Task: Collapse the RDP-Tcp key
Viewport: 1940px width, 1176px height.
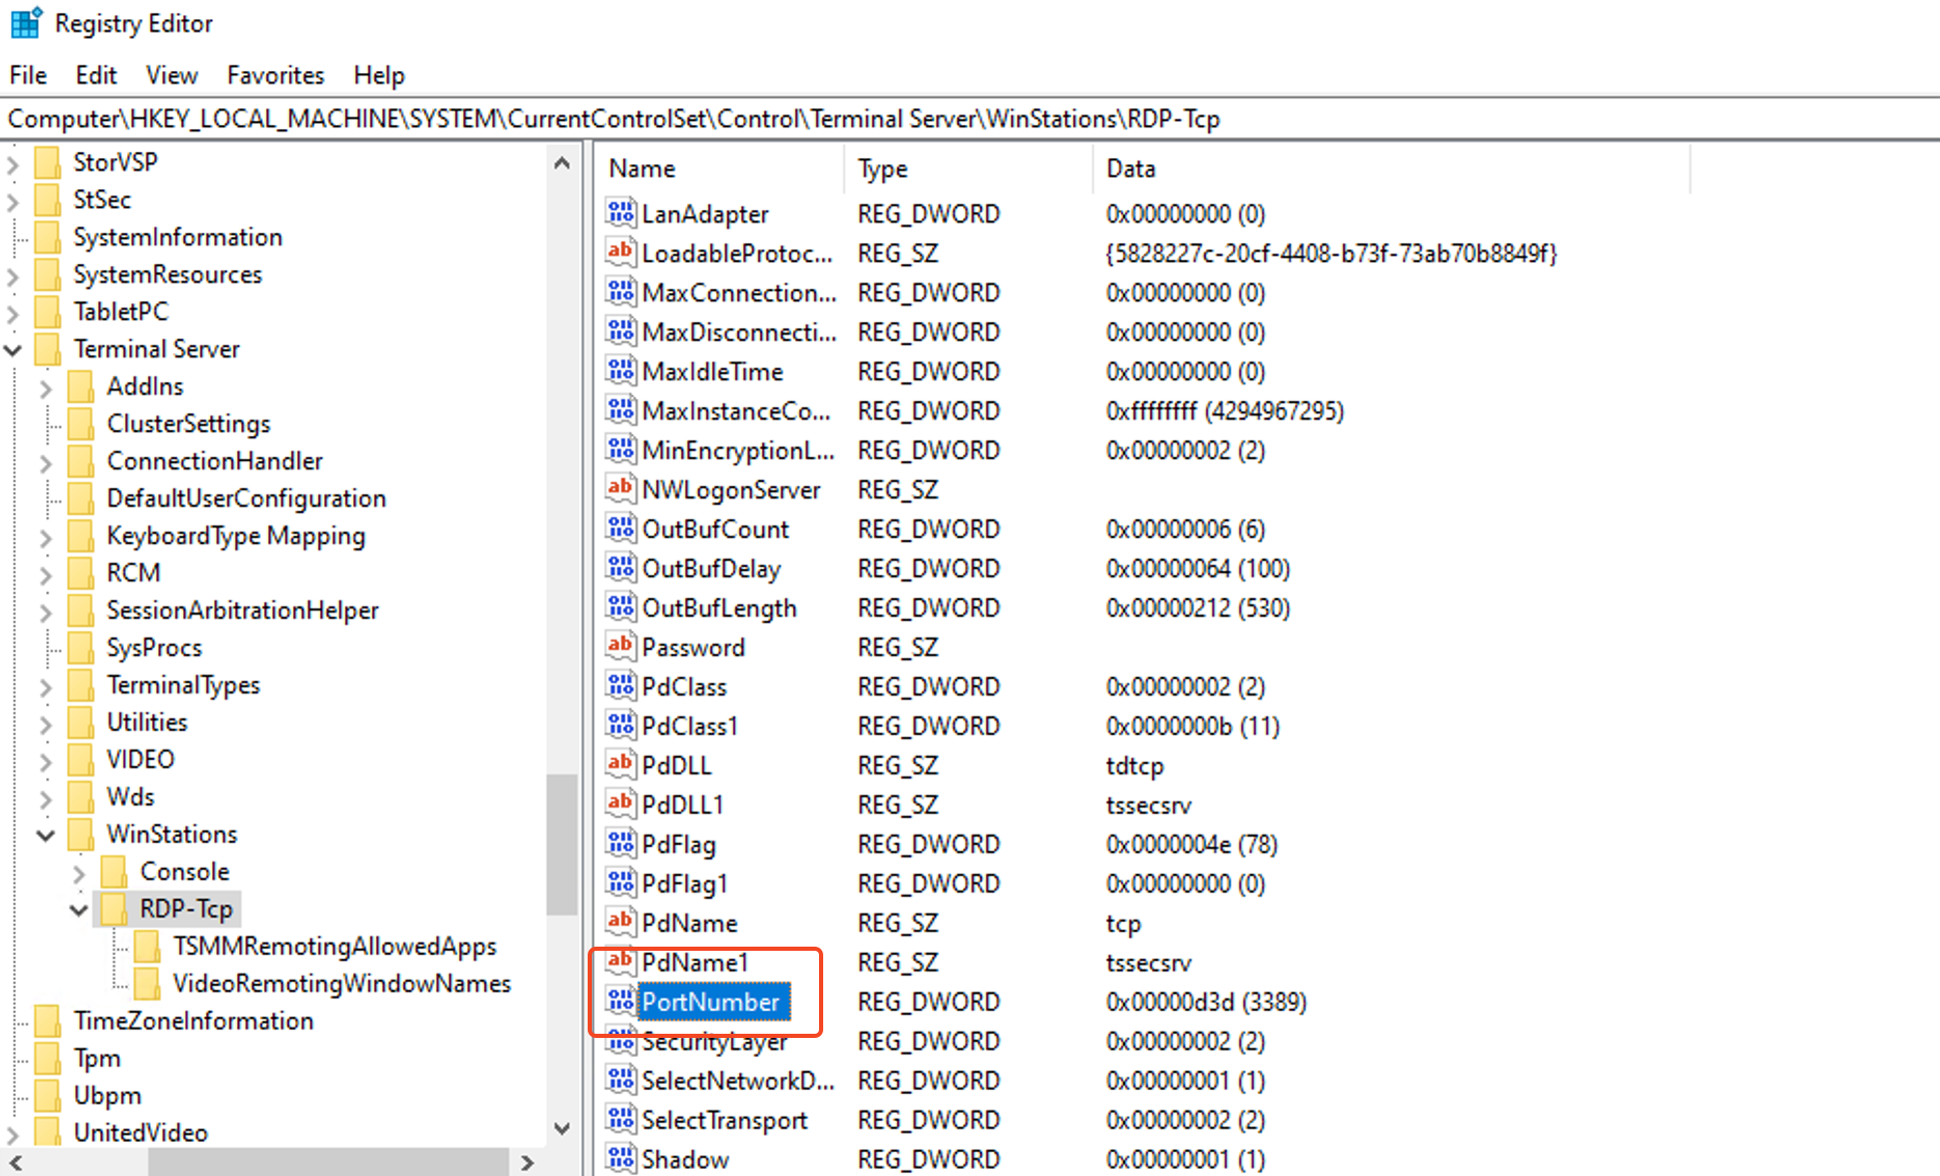Action: [78, 910]
